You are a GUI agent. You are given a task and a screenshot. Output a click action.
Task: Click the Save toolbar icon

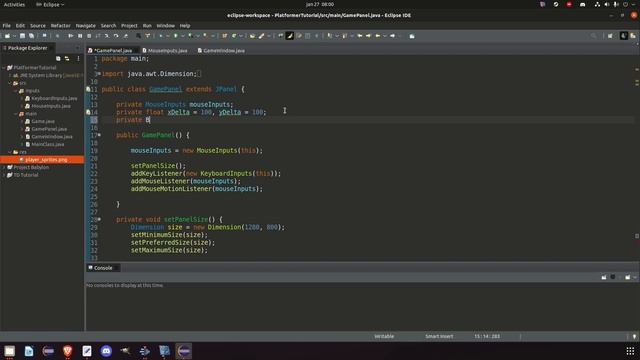(22, 36)
